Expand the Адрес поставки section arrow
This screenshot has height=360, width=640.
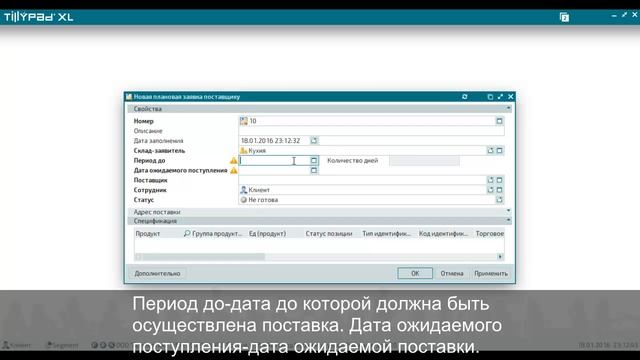pos(509,211)
